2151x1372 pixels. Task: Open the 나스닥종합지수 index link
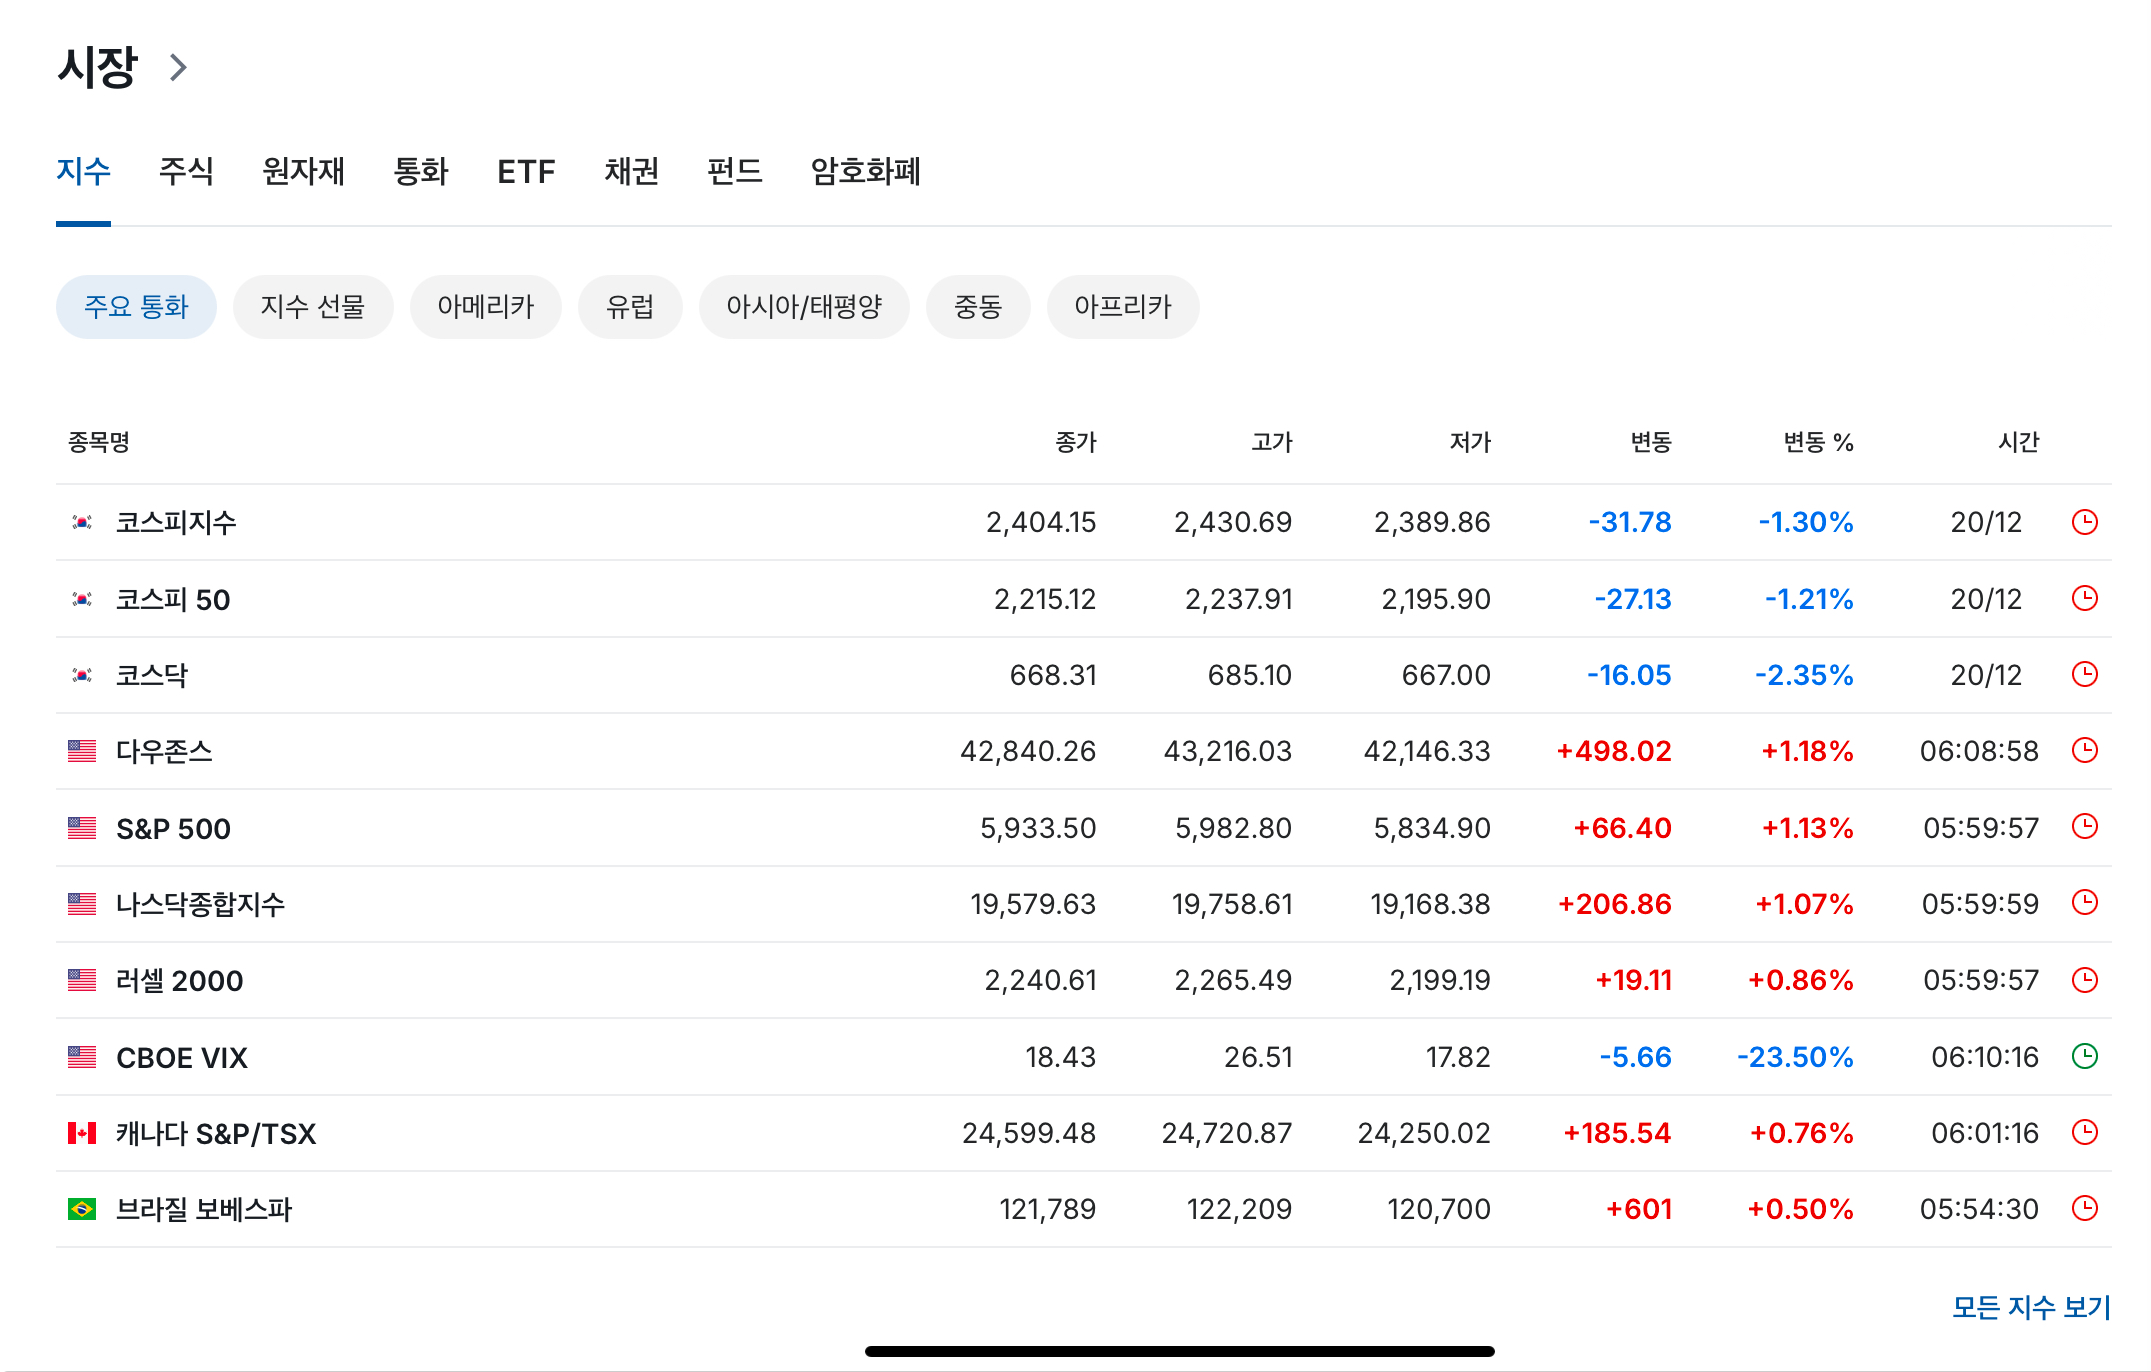coord(200,904)
